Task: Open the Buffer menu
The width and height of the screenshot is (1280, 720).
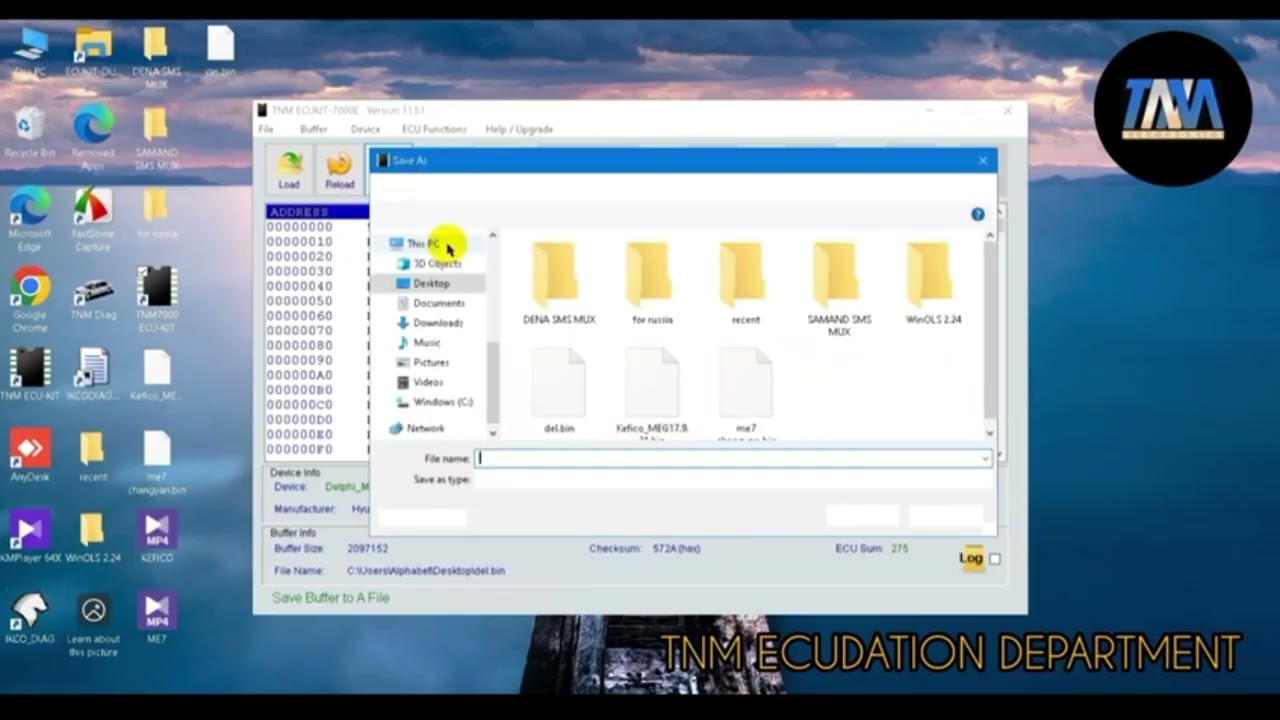Action: (x=313, y=129)
